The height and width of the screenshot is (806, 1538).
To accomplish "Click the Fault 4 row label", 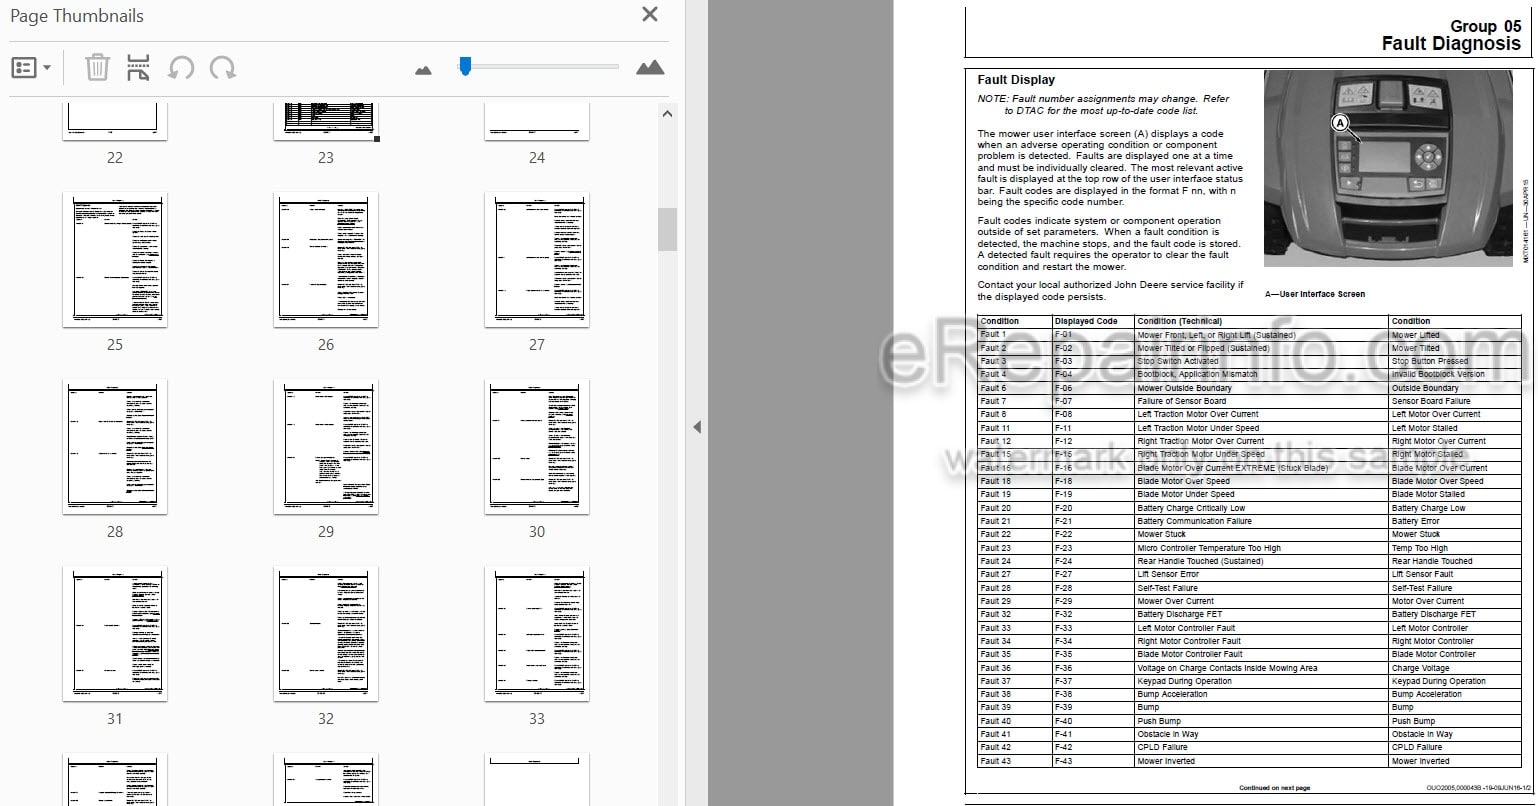I will [1015, 374].
